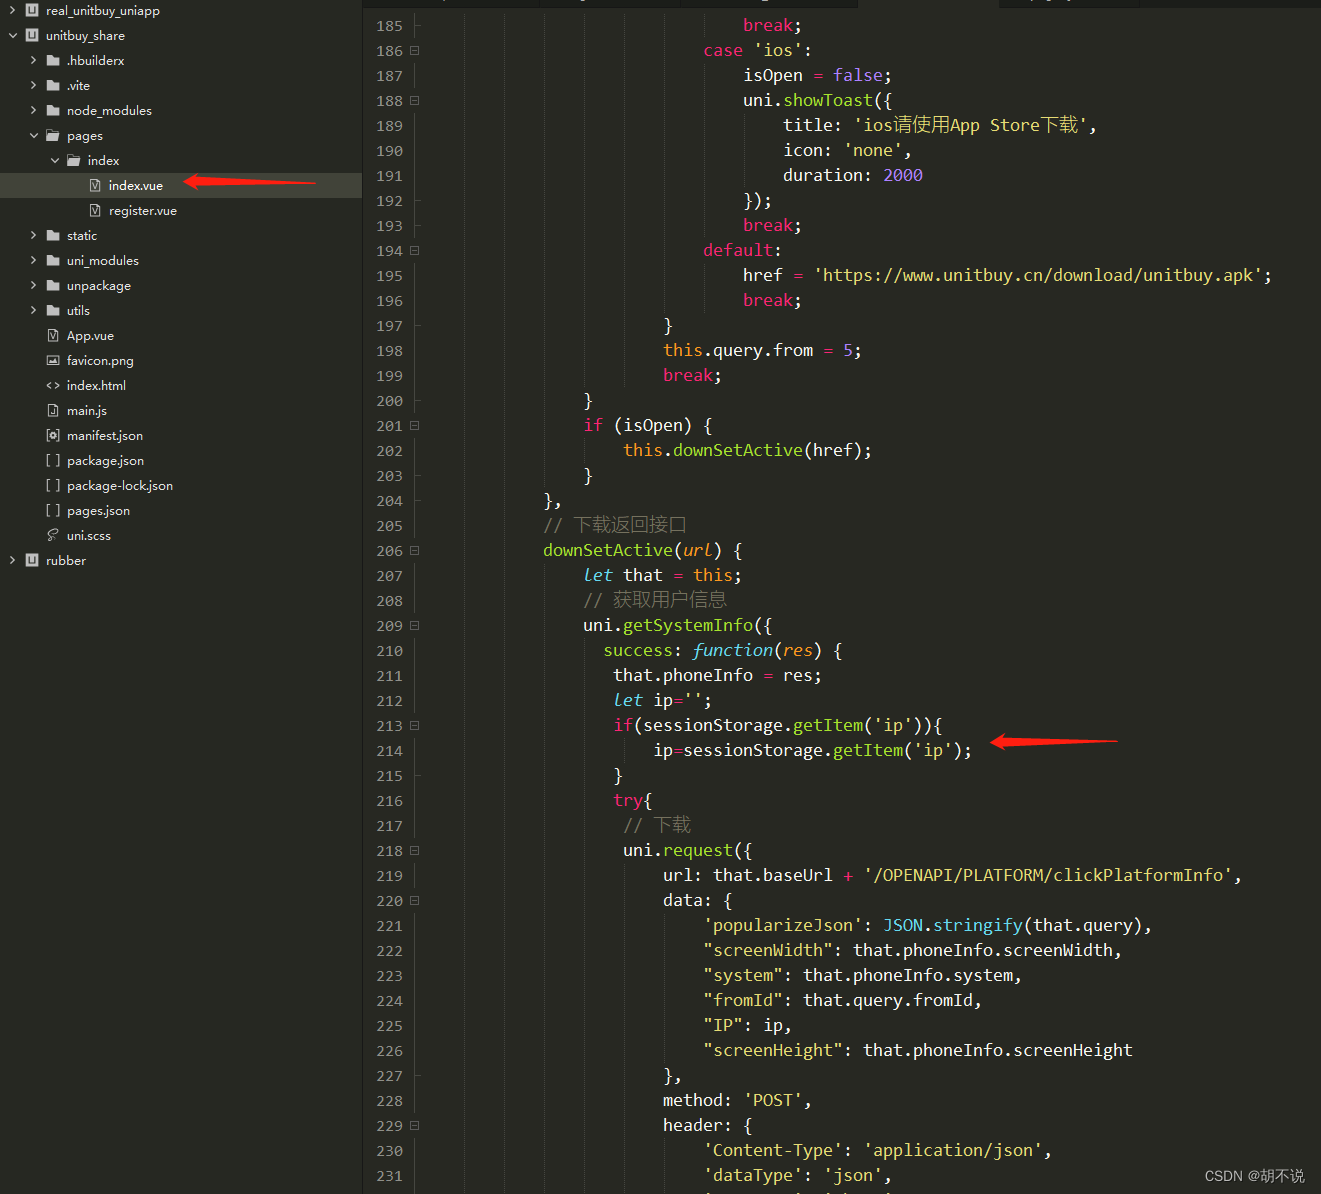1321x1194 pixels.
Task: Click the unitbuy.apk download URL string
Action: coord(1038,275)
